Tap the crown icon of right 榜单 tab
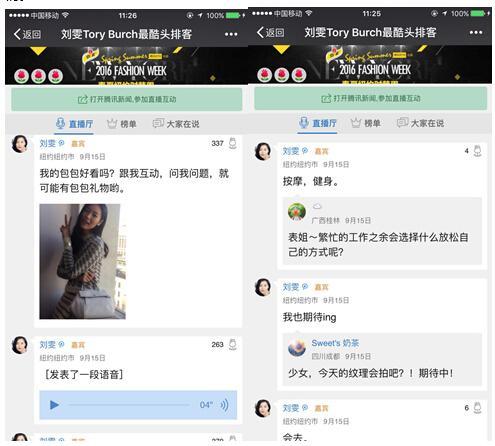 [x=356, y=123]
